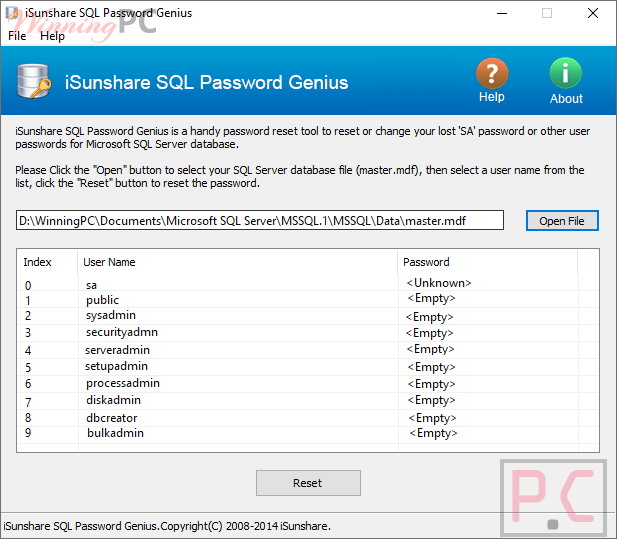Select the sysadmin user row
The height and width of the screenshot is (539, 617).
pyautogui.click(x=308, y=316)
